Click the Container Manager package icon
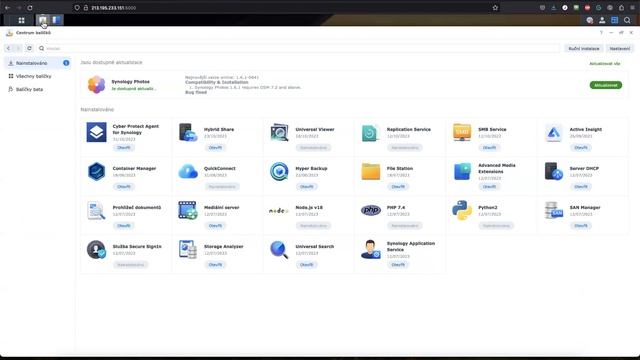640x360 pixels. pyautogui.click(x=96, y=171)
